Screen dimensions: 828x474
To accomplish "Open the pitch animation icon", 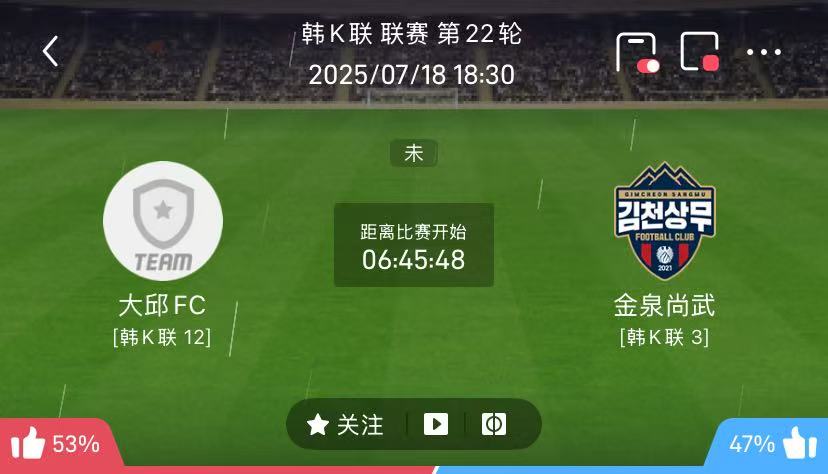I will click(494, 424).
